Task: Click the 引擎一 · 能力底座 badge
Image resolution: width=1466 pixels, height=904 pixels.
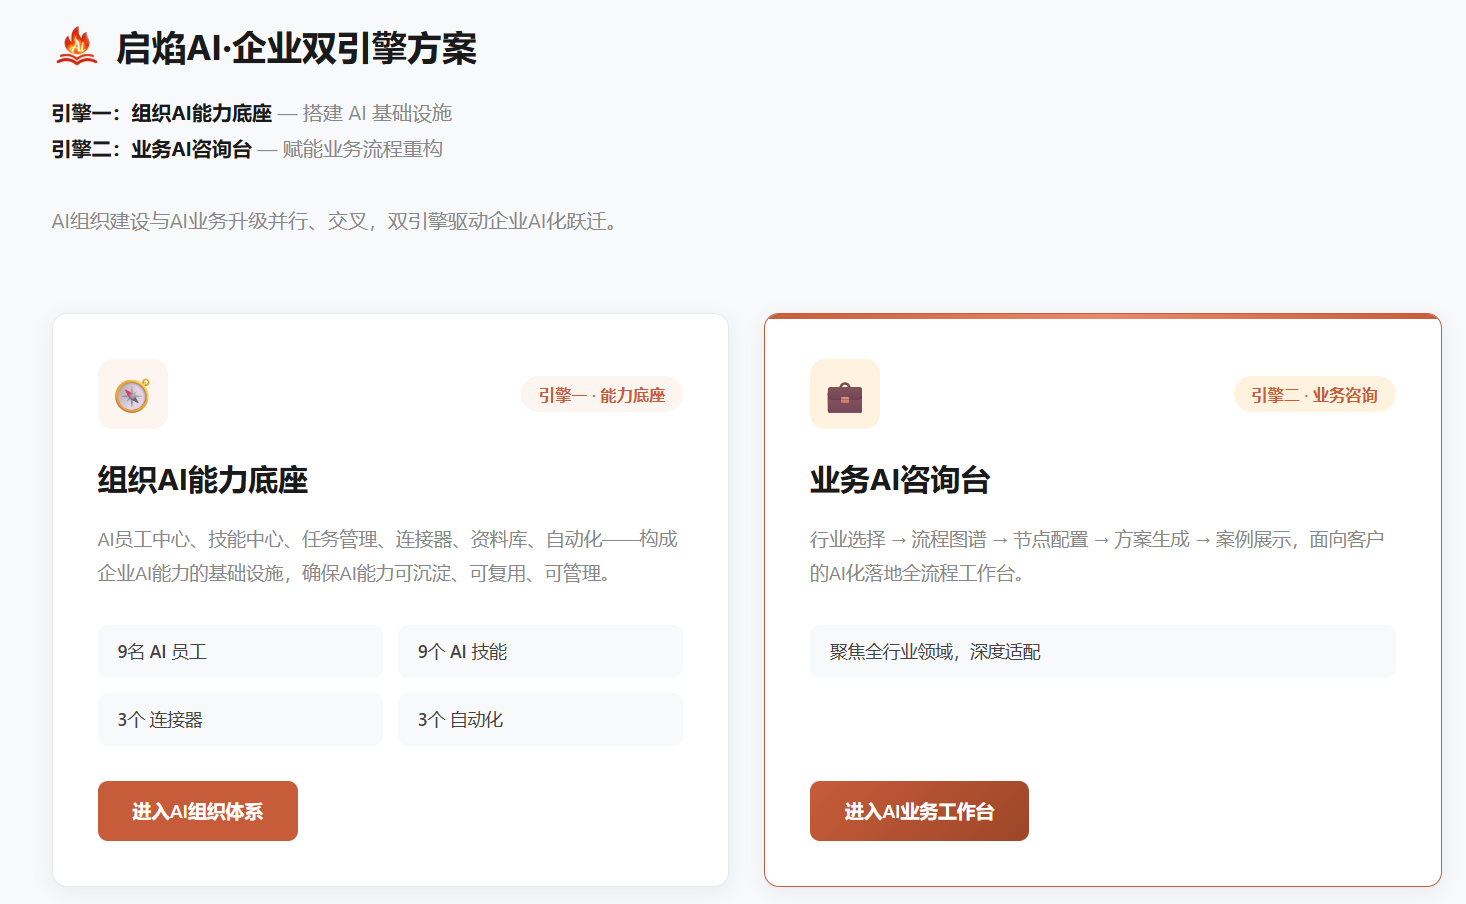Action: point(602,395)
